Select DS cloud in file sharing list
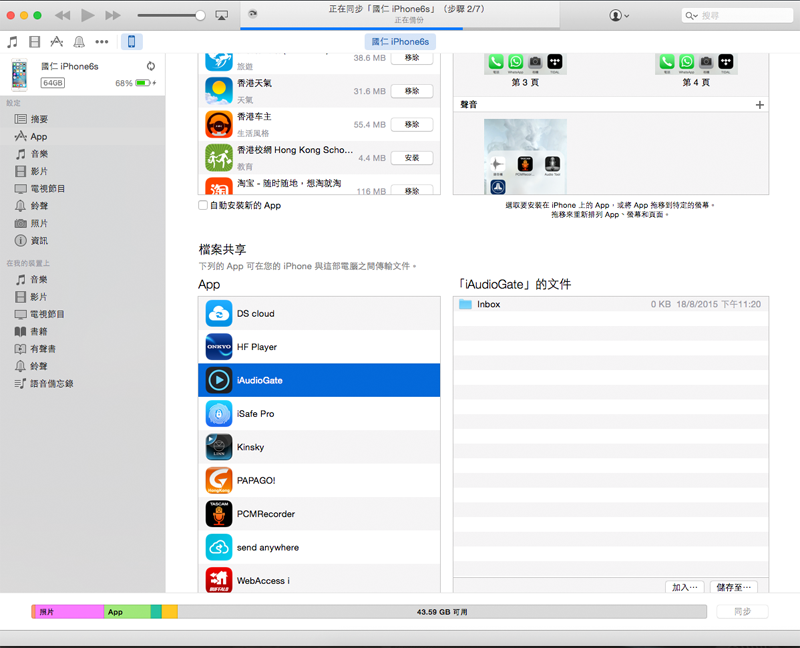 tap(319, 313)
